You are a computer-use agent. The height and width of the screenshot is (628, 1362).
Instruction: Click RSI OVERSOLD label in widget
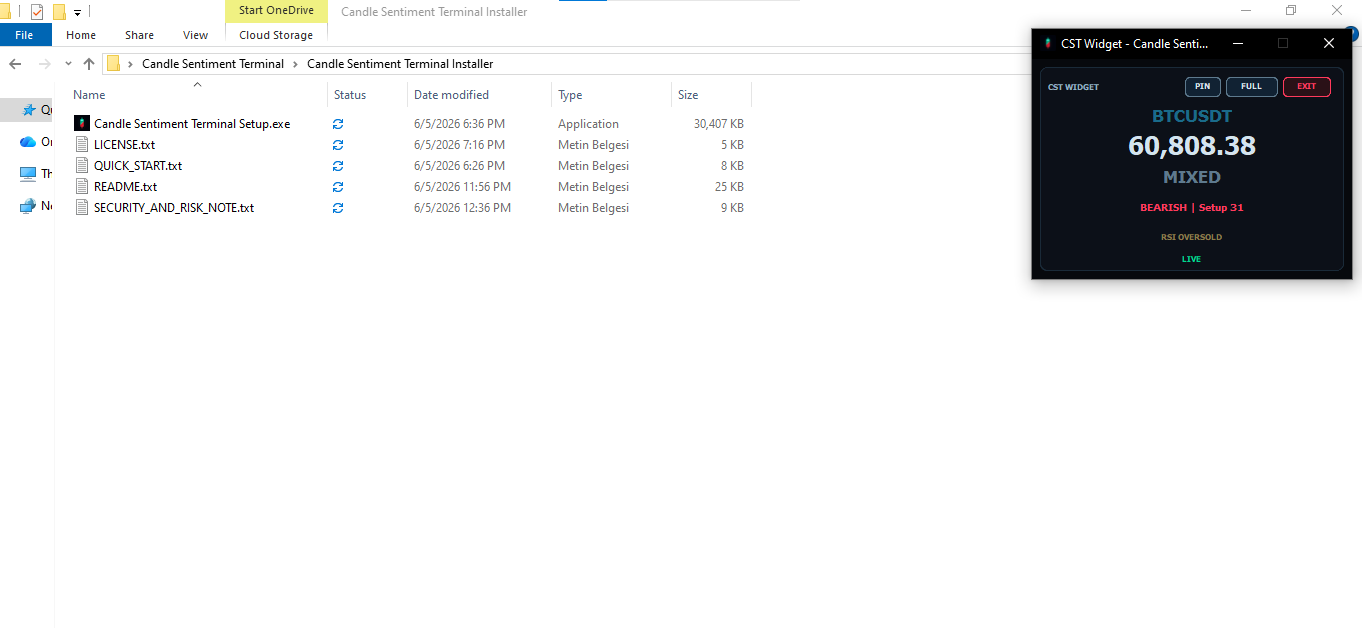1192,237
